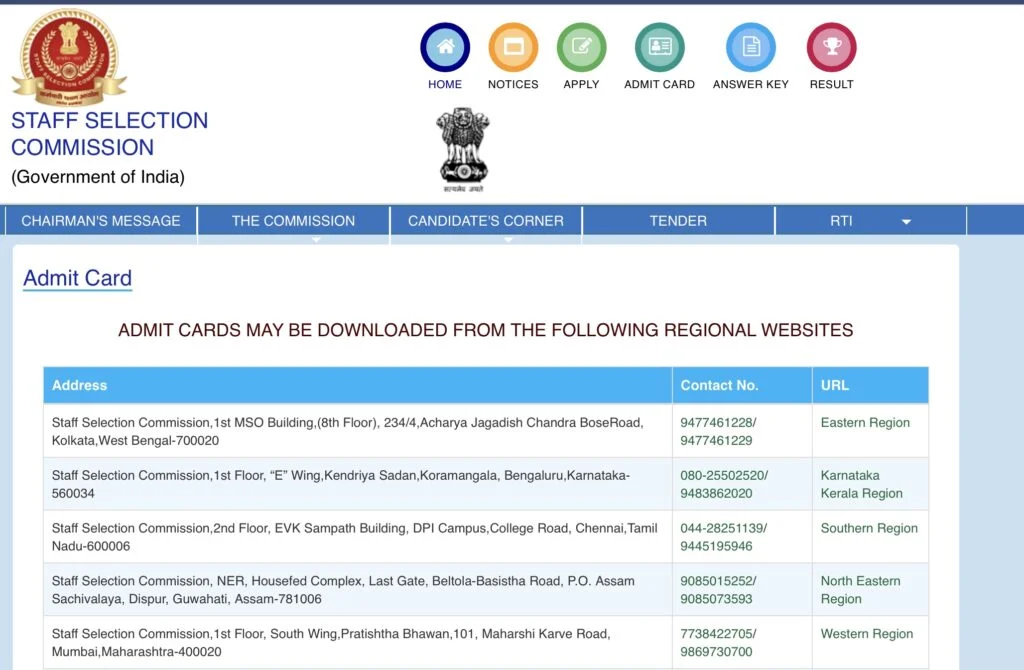Screen dimensions: 1024x670
Task: Open the Notices orange icon
Action: click(x=513, y=47)
